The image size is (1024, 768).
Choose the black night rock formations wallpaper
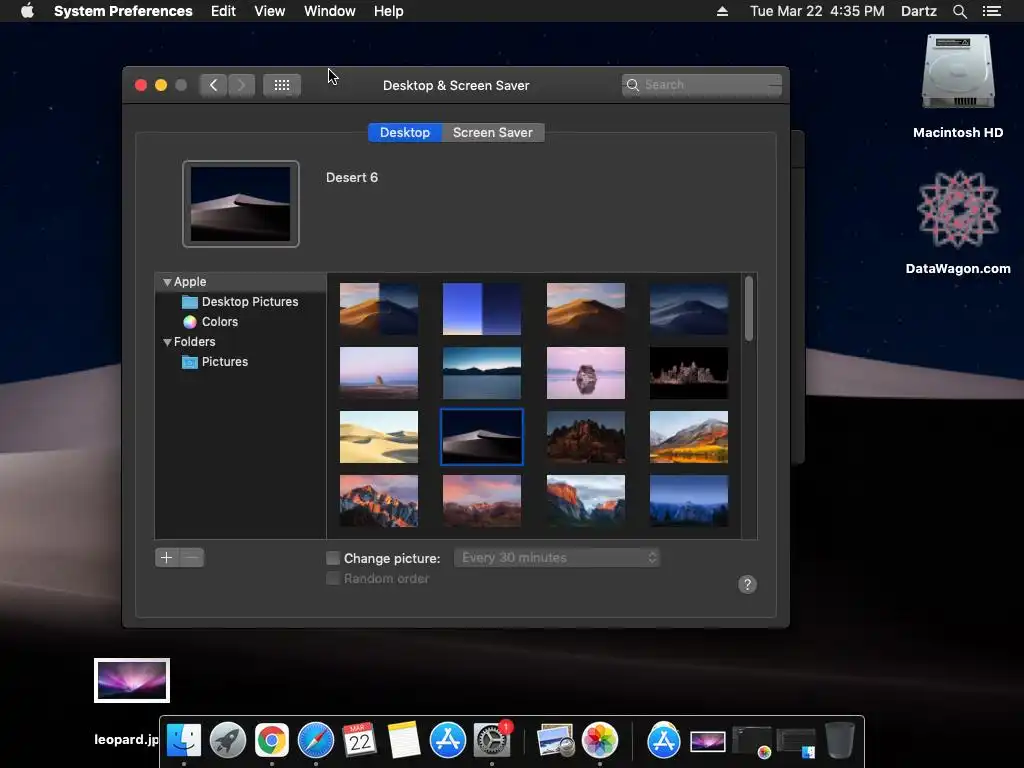[689, 373]
